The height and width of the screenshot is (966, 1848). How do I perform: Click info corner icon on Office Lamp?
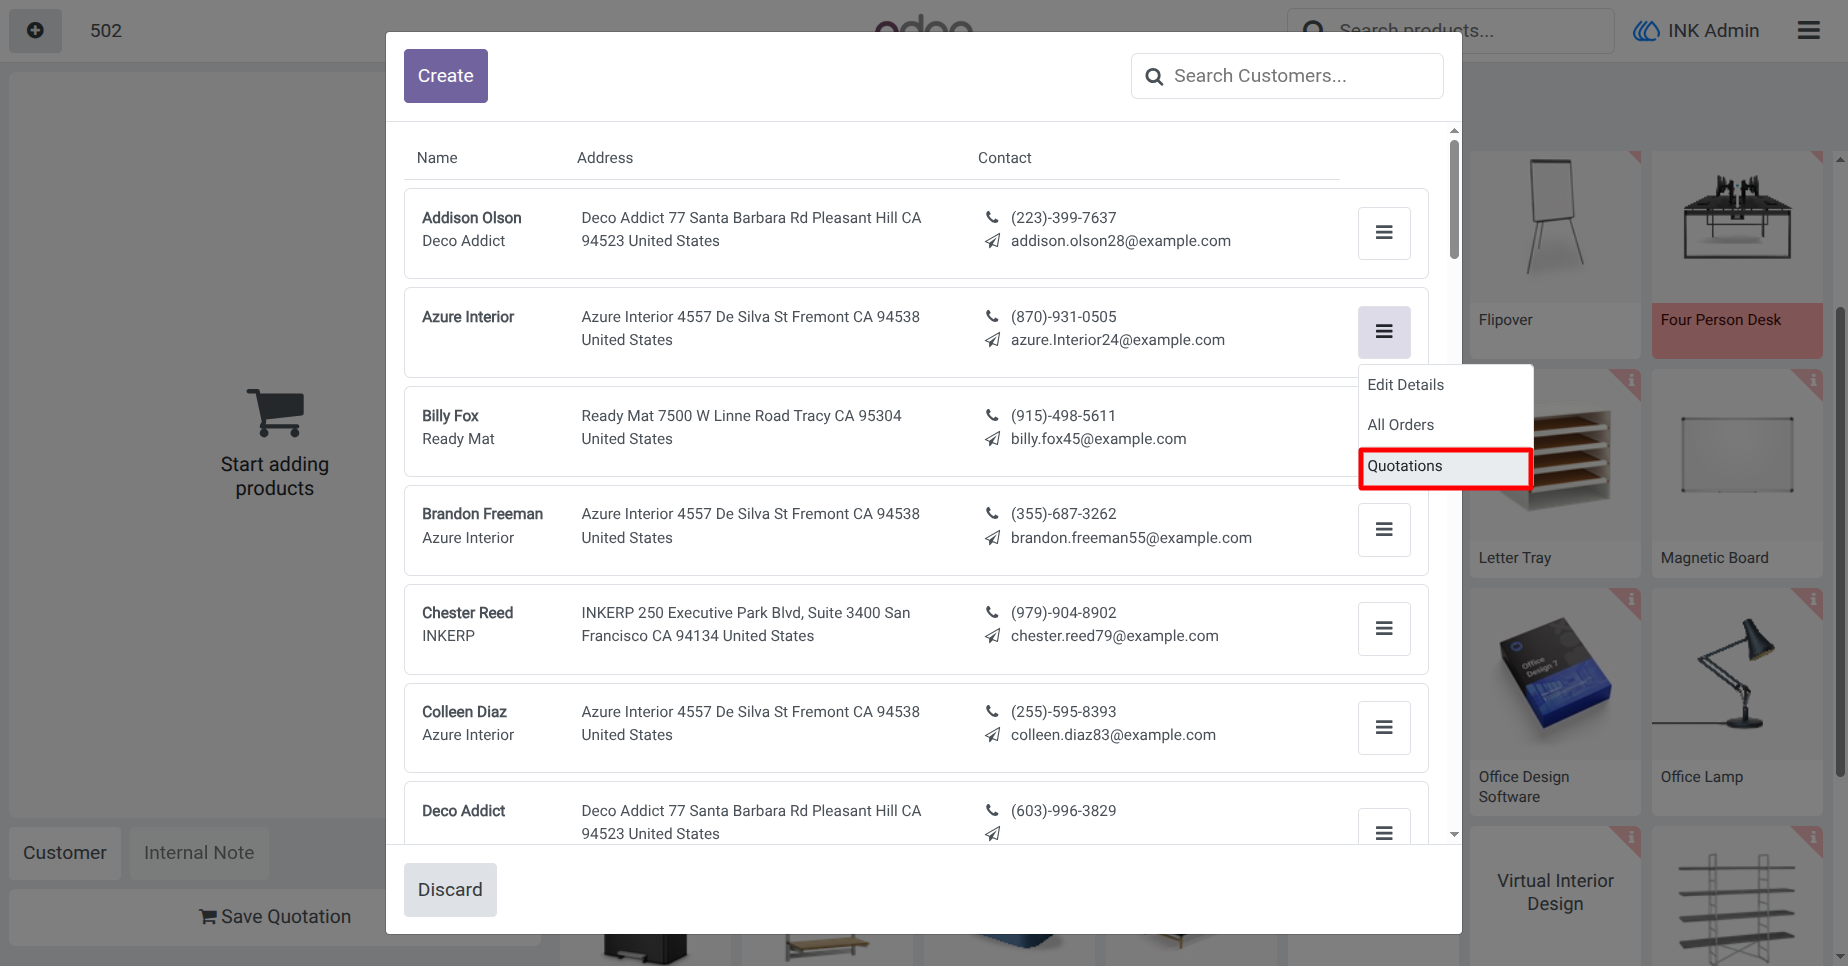point(1812,599)
